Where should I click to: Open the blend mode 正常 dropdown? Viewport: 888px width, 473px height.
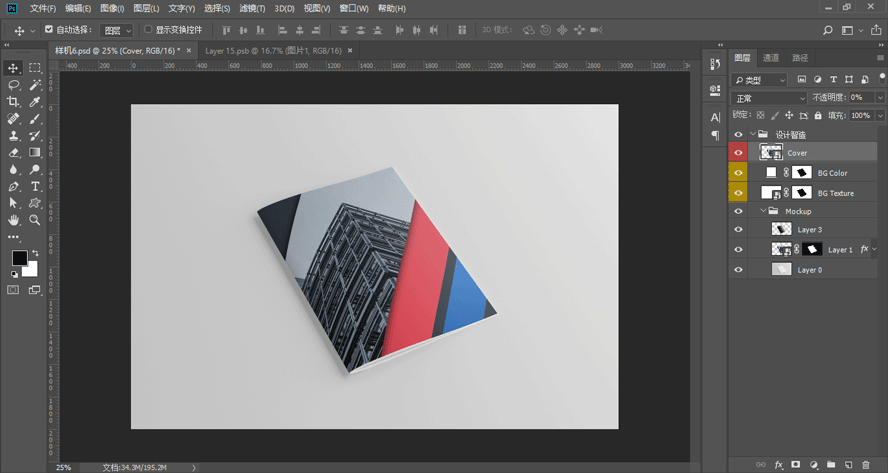pos(769,98)
